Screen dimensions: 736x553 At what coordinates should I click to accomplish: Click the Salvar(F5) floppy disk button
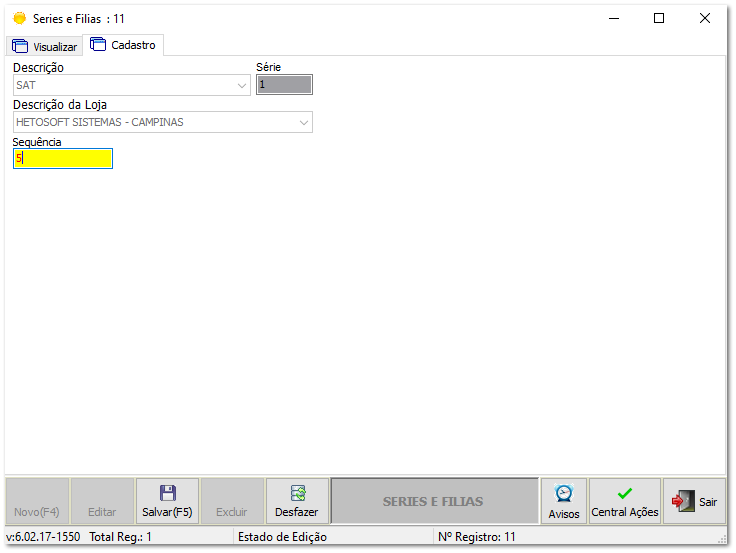coord(167,501)
